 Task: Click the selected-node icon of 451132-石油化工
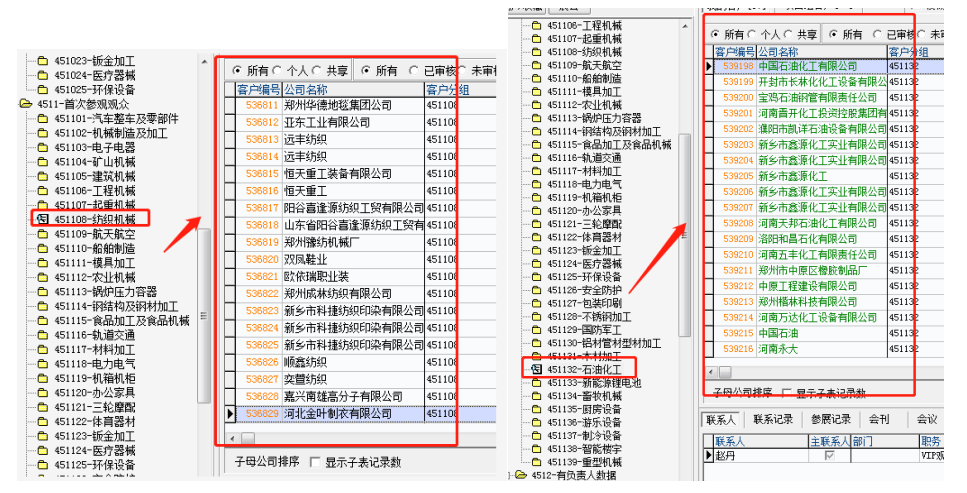[536, 370]
